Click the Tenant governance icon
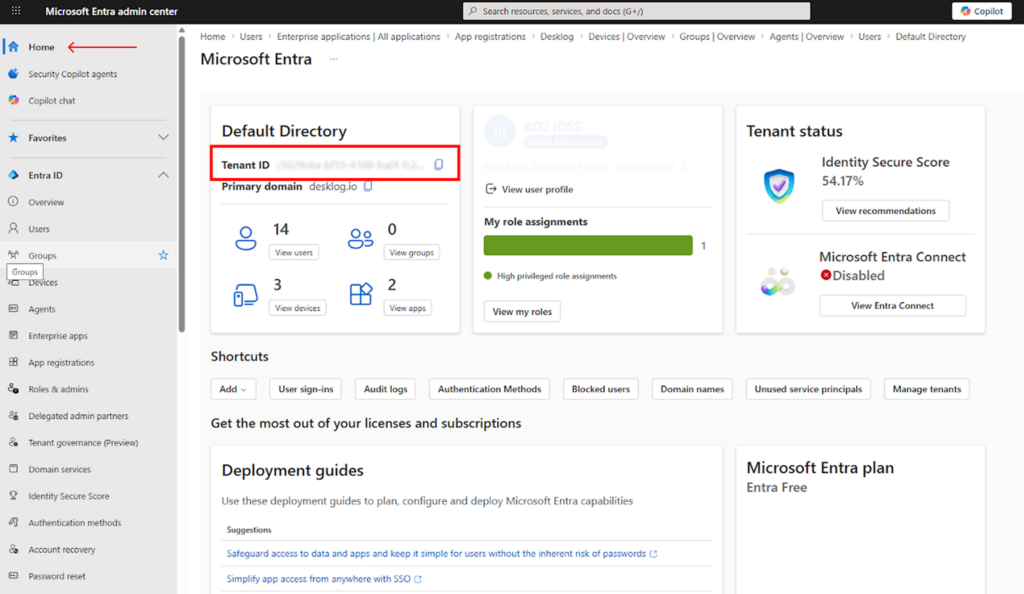The image size is (1024, 594). 13,443
